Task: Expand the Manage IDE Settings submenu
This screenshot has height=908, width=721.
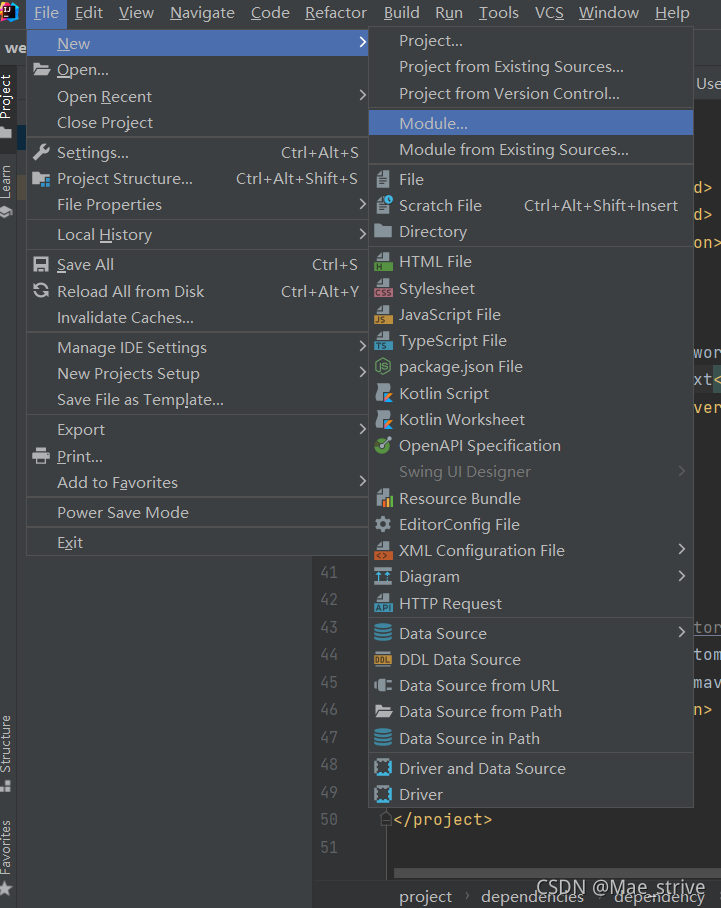Action: pyautogui.click(x=363, y=346)
